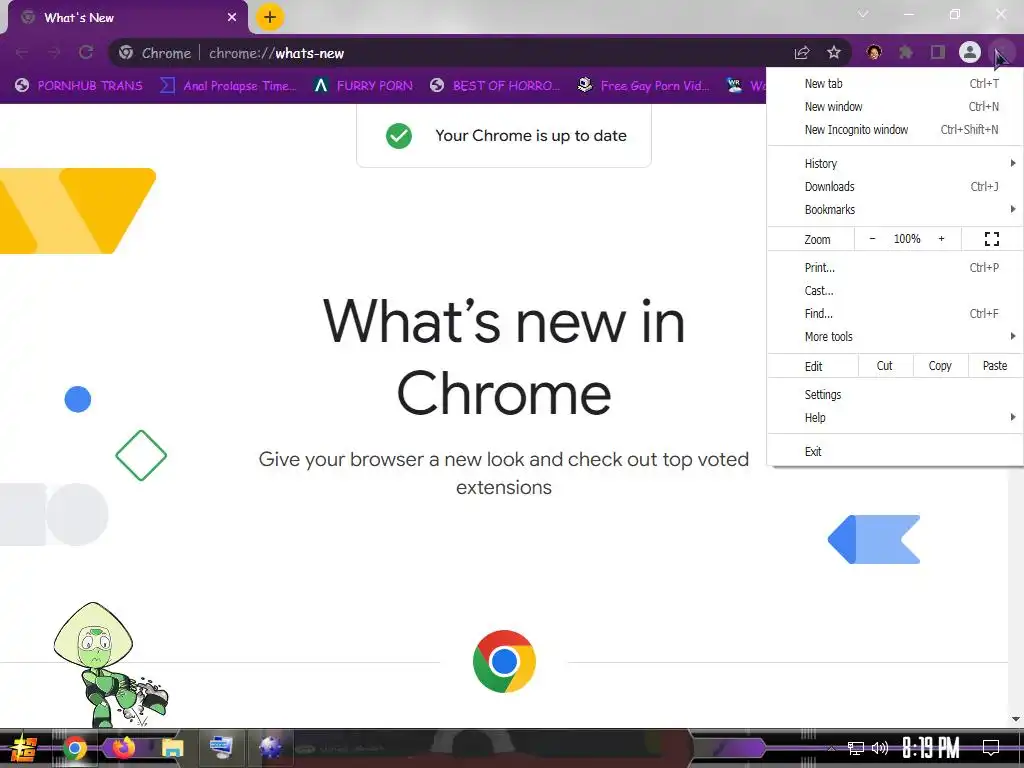Click the address bar showing chrome://whats-new
The width and height of the screenshot is (1024, 768).
pos(479,53)
